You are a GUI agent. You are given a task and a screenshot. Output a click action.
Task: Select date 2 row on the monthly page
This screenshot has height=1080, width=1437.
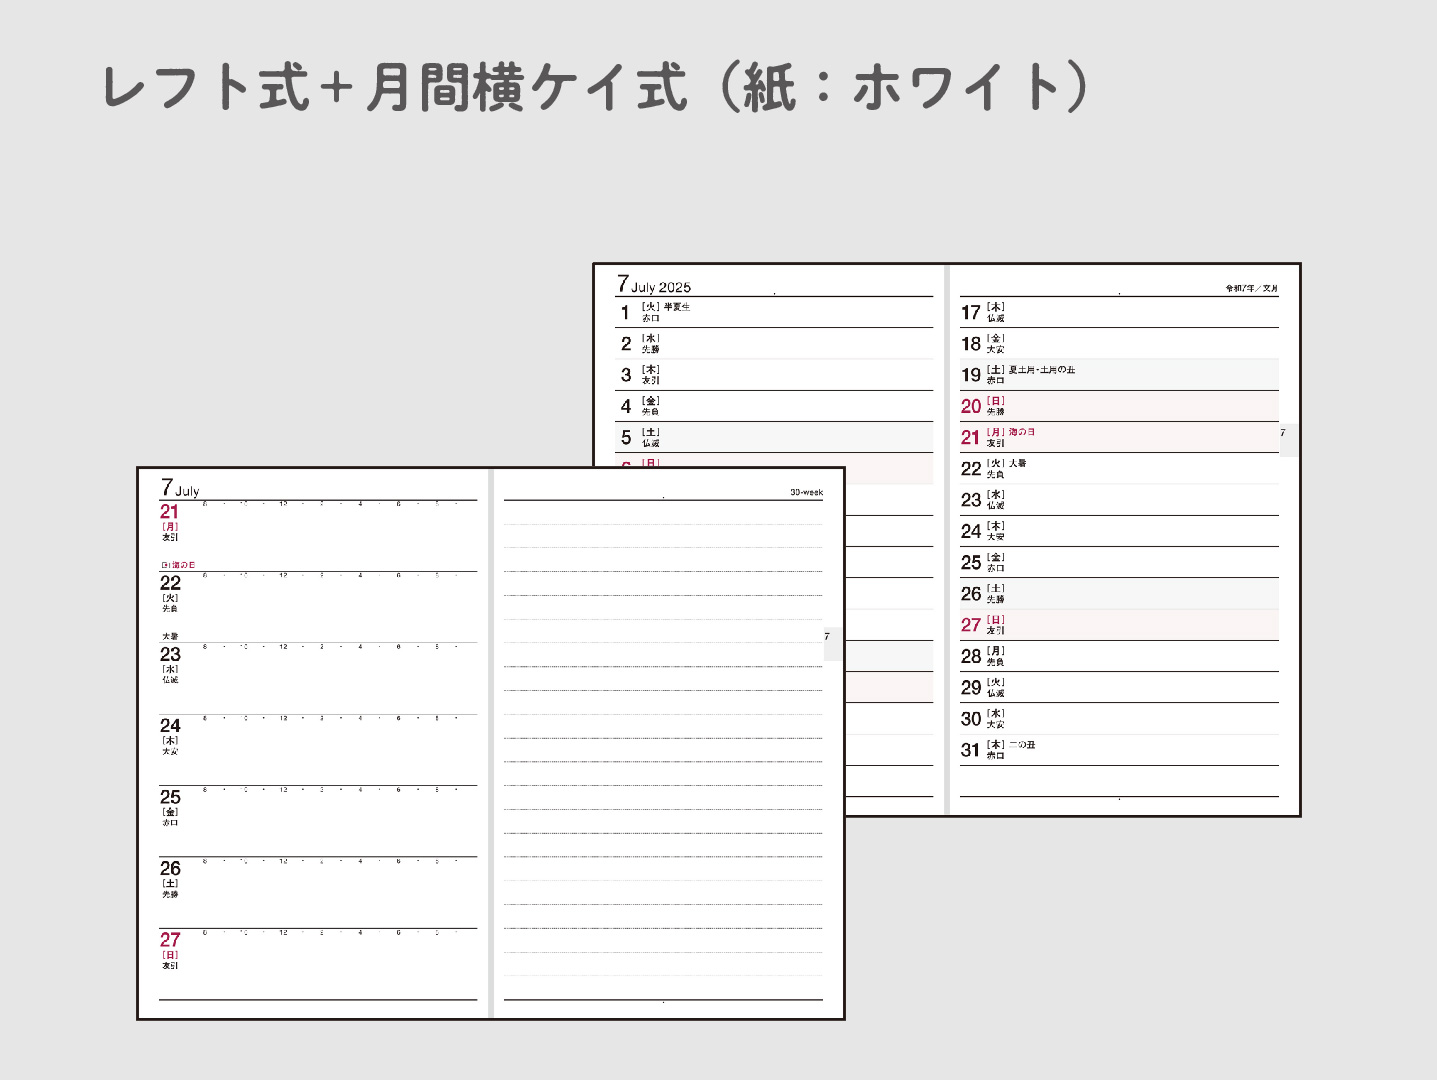774,343
